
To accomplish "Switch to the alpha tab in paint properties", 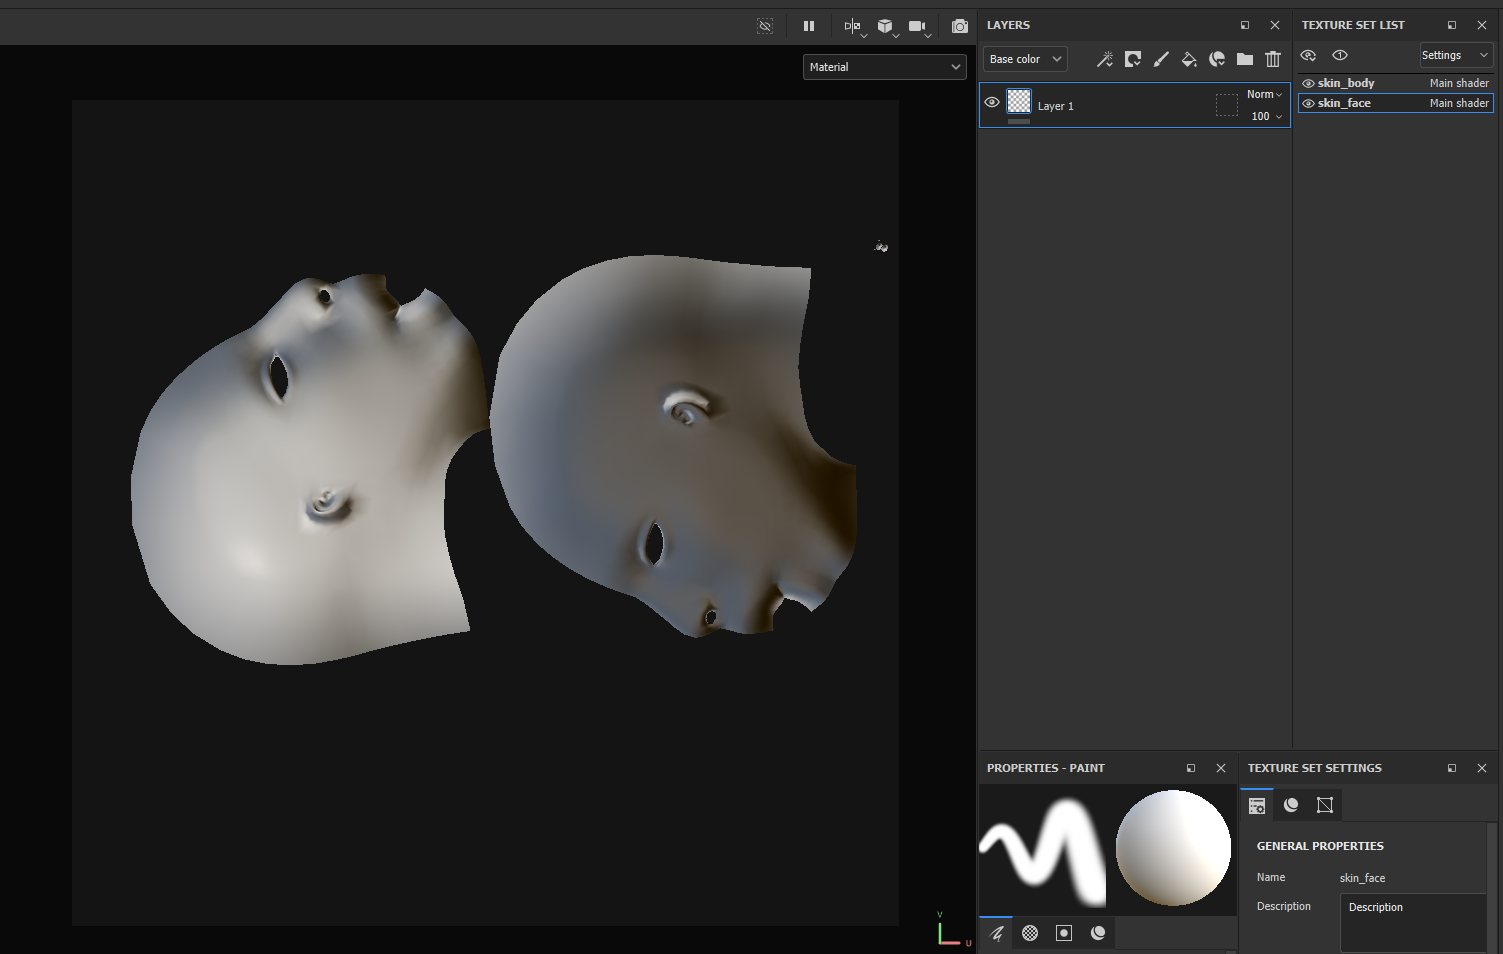I will pyautogui.click(x=1030, y=933).
